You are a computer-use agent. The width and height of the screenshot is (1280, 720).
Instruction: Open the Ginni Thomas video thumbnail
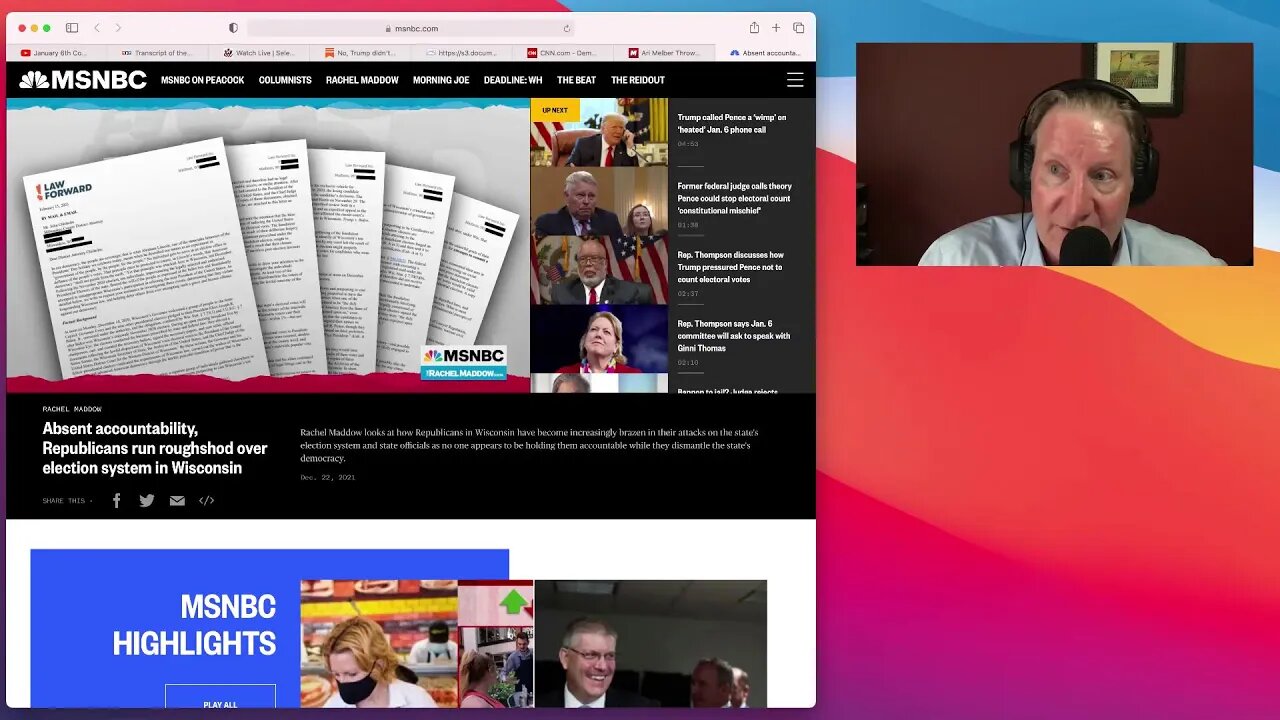[599, 339]
